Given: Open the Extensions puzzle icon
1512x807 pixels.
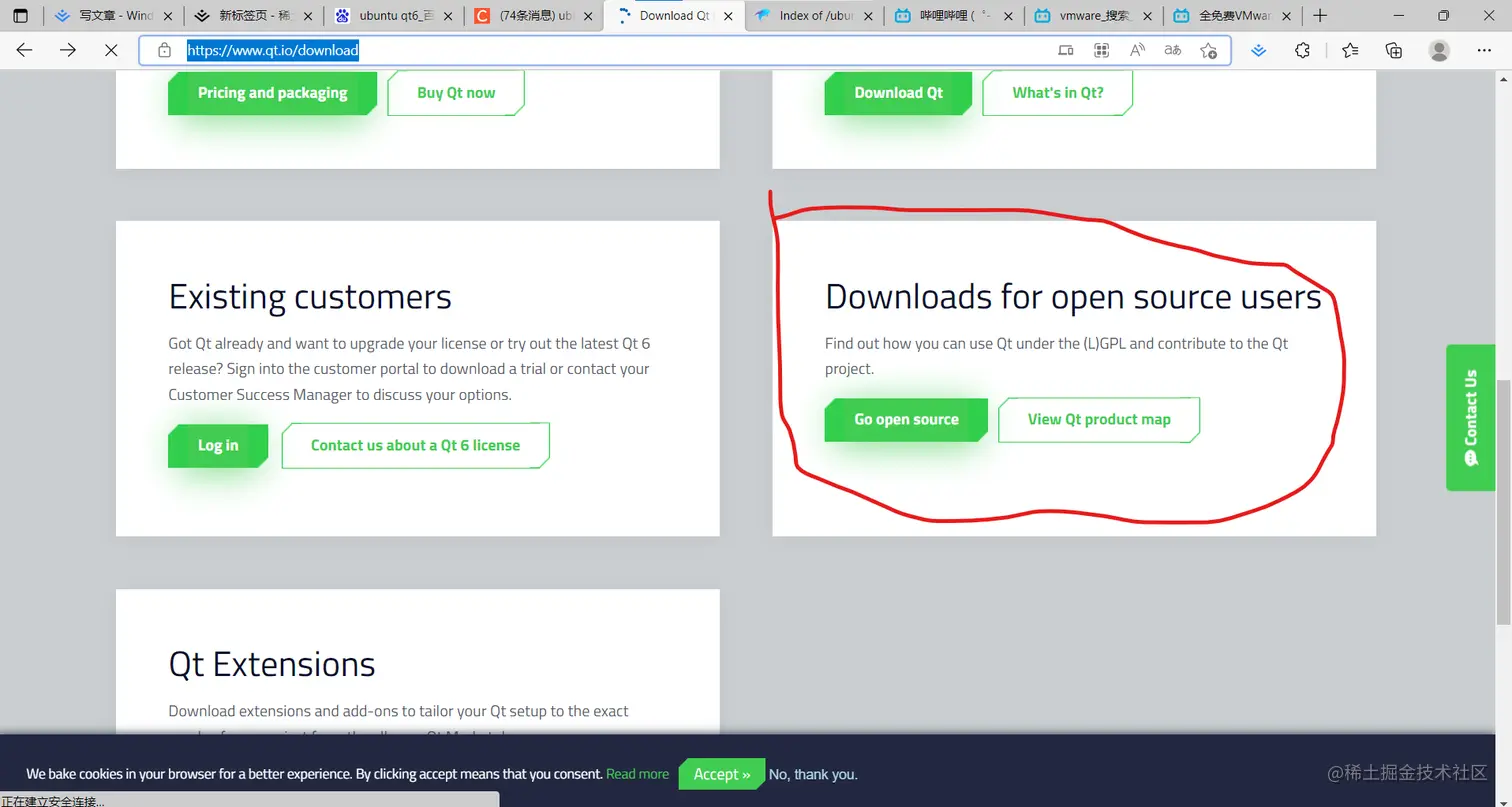Looking at the screenshot, I should pos(1302,50).
